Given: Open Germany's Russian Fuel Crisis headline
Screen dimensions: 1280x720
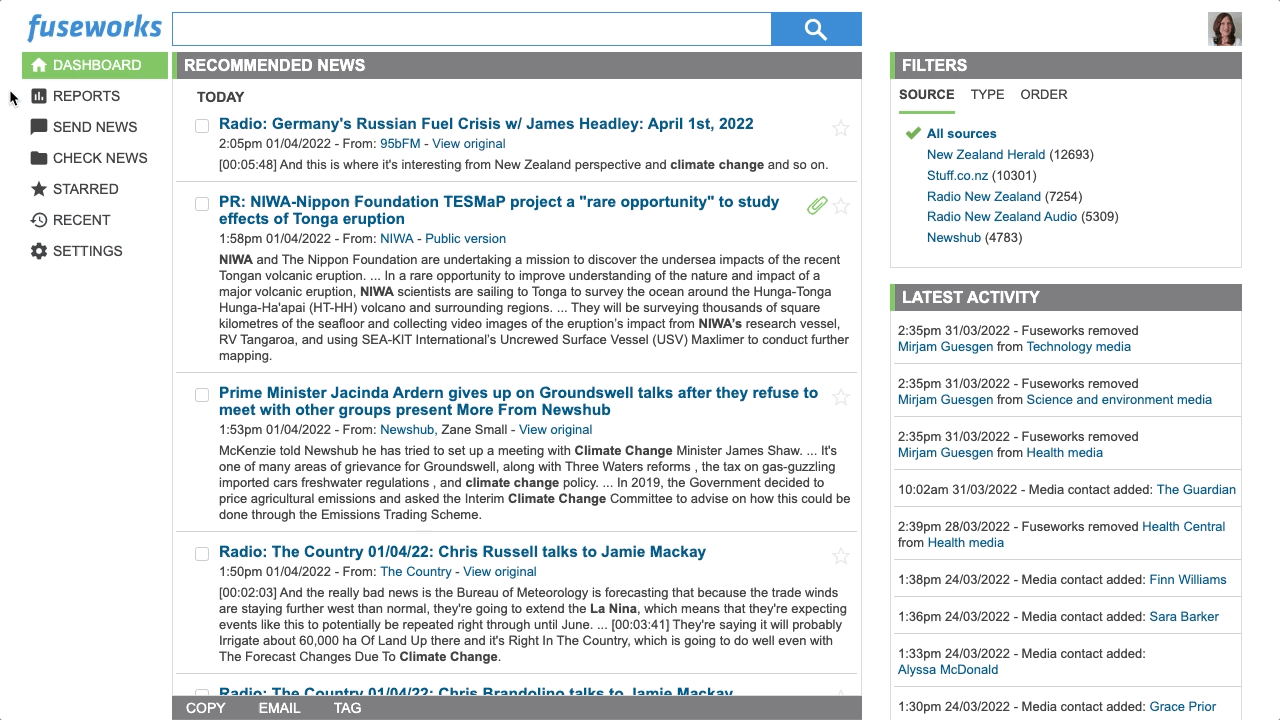Looking at the screenshot, I should point(486,124).
